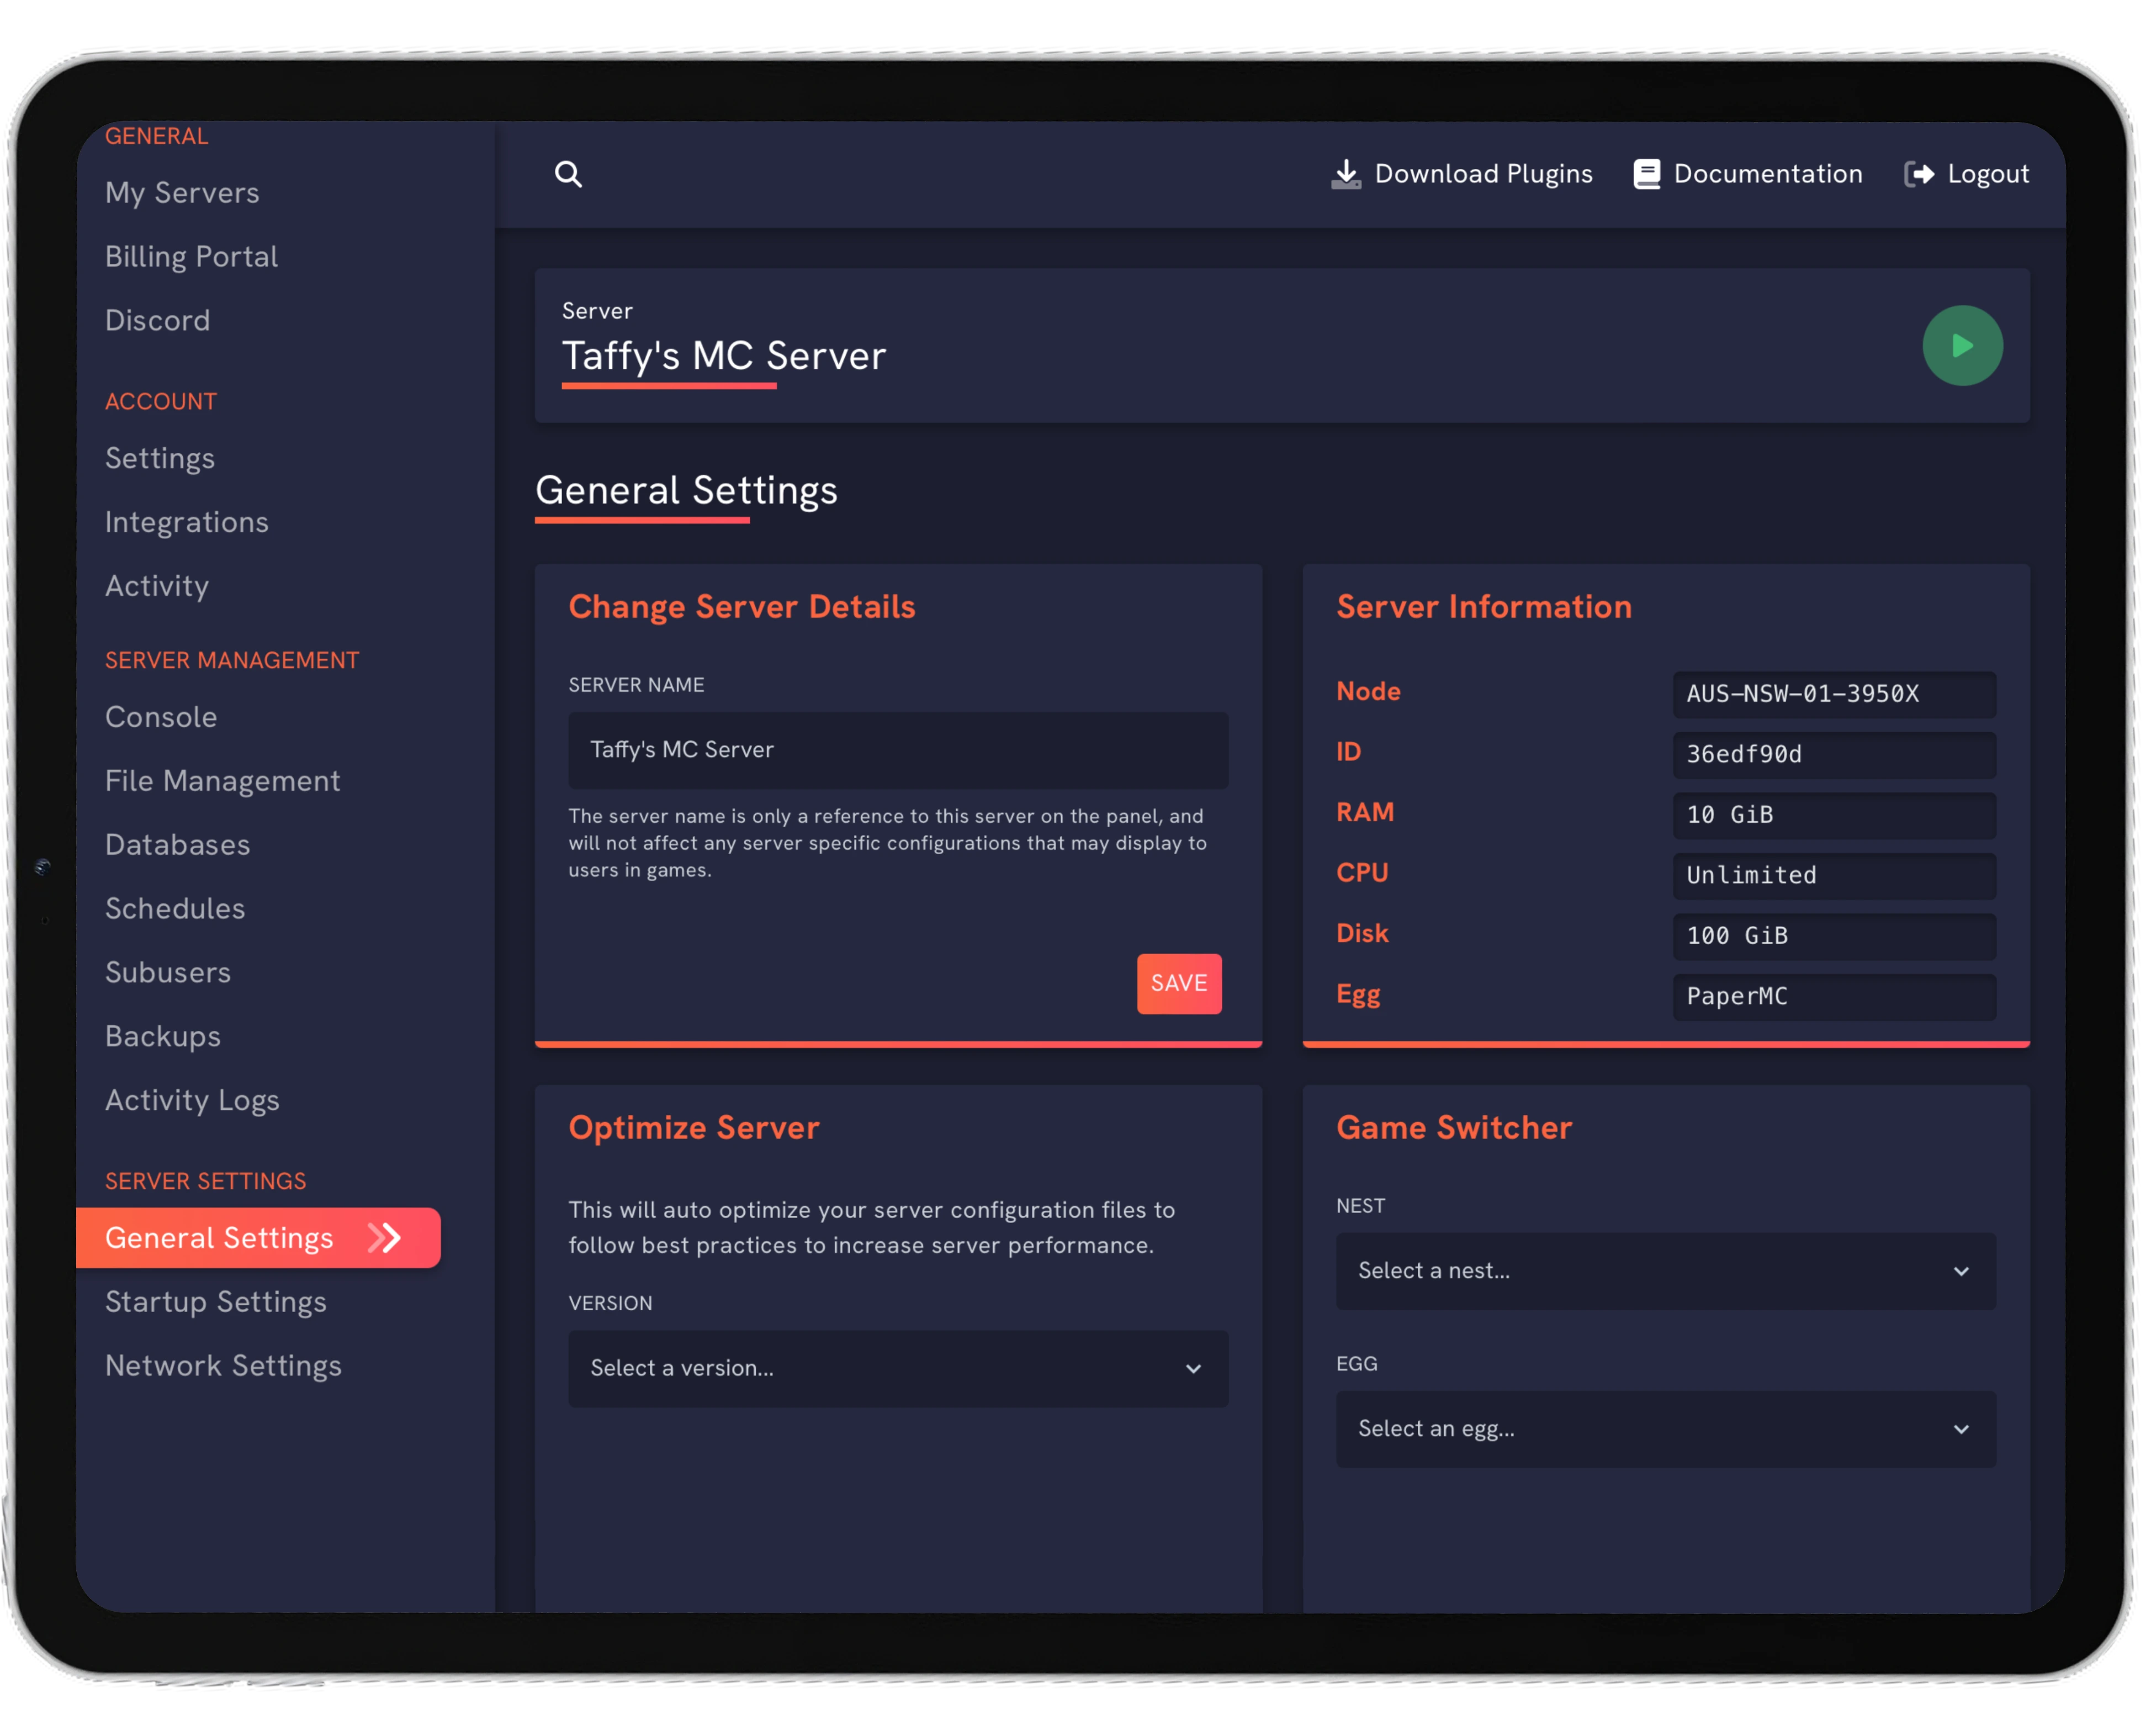Click the Download Plugins download icon
Viewport: 2151px width, 1736px height.
(x=1346, y=174)
